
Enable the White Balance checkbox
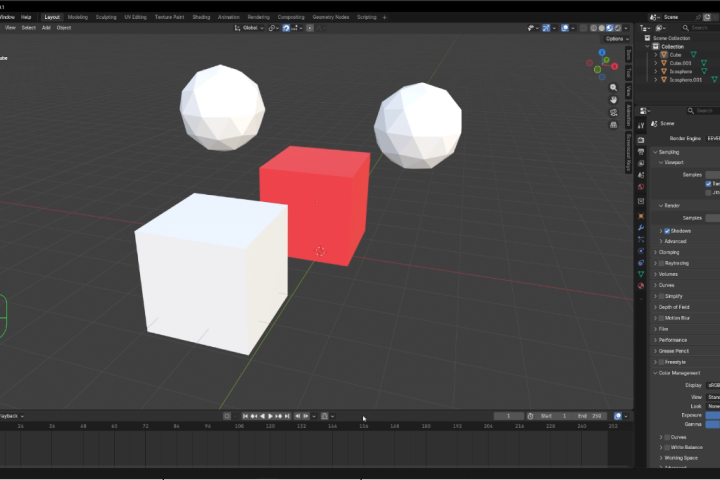pos(667,447)
